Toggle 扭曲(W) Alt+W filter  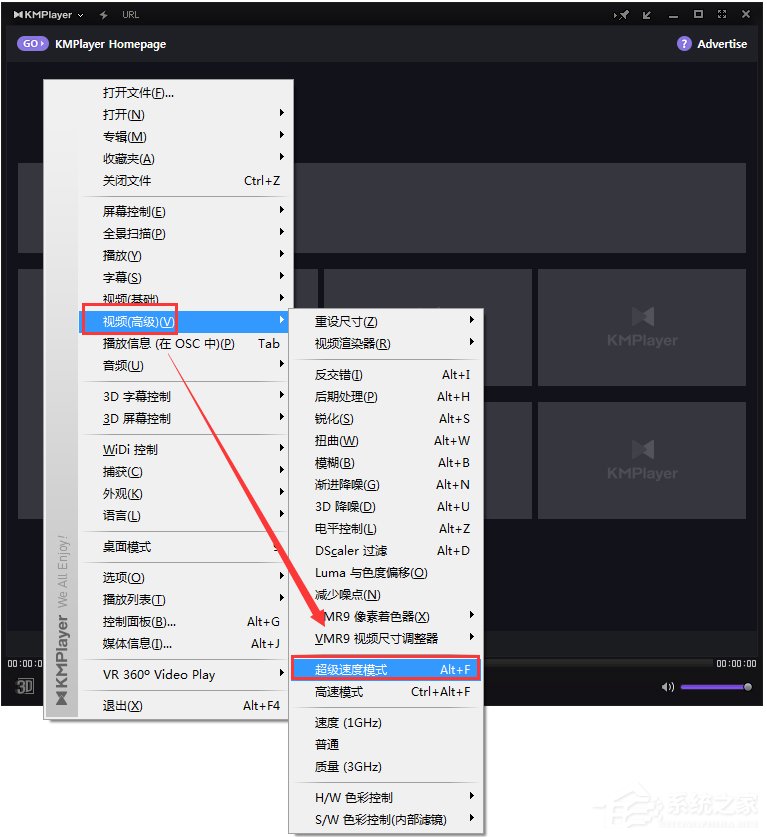386,441
